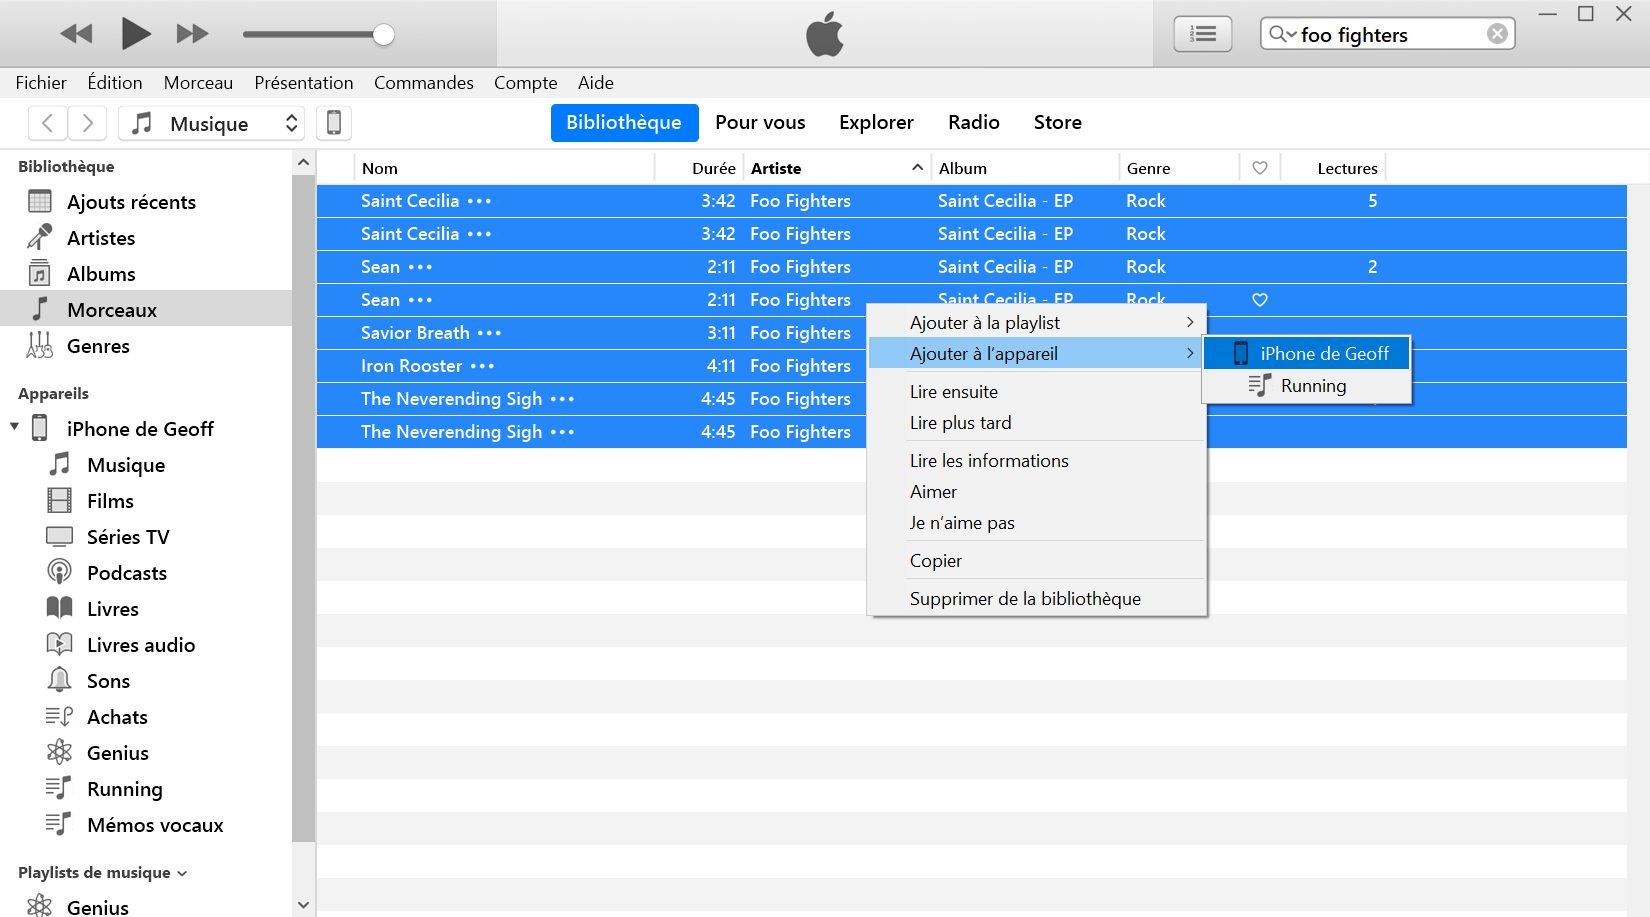Image resolution: width=1650 pixels, height=917 pixels.
Task: Go forward with the navigation arrow
Action: click(88, 123)
